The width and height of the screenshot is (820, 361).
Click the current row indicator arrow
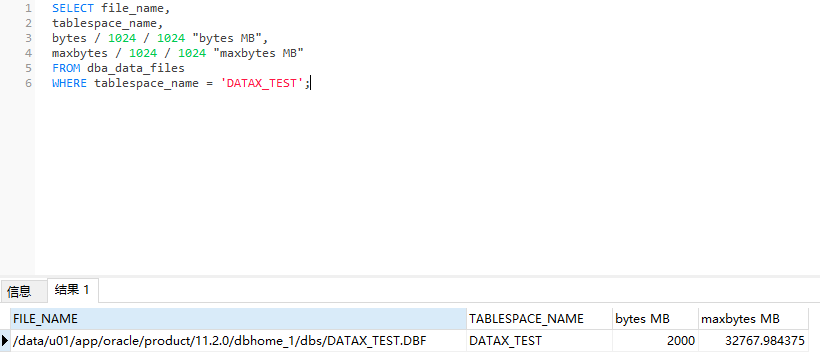pyautogui.click(x=5, y=341)
